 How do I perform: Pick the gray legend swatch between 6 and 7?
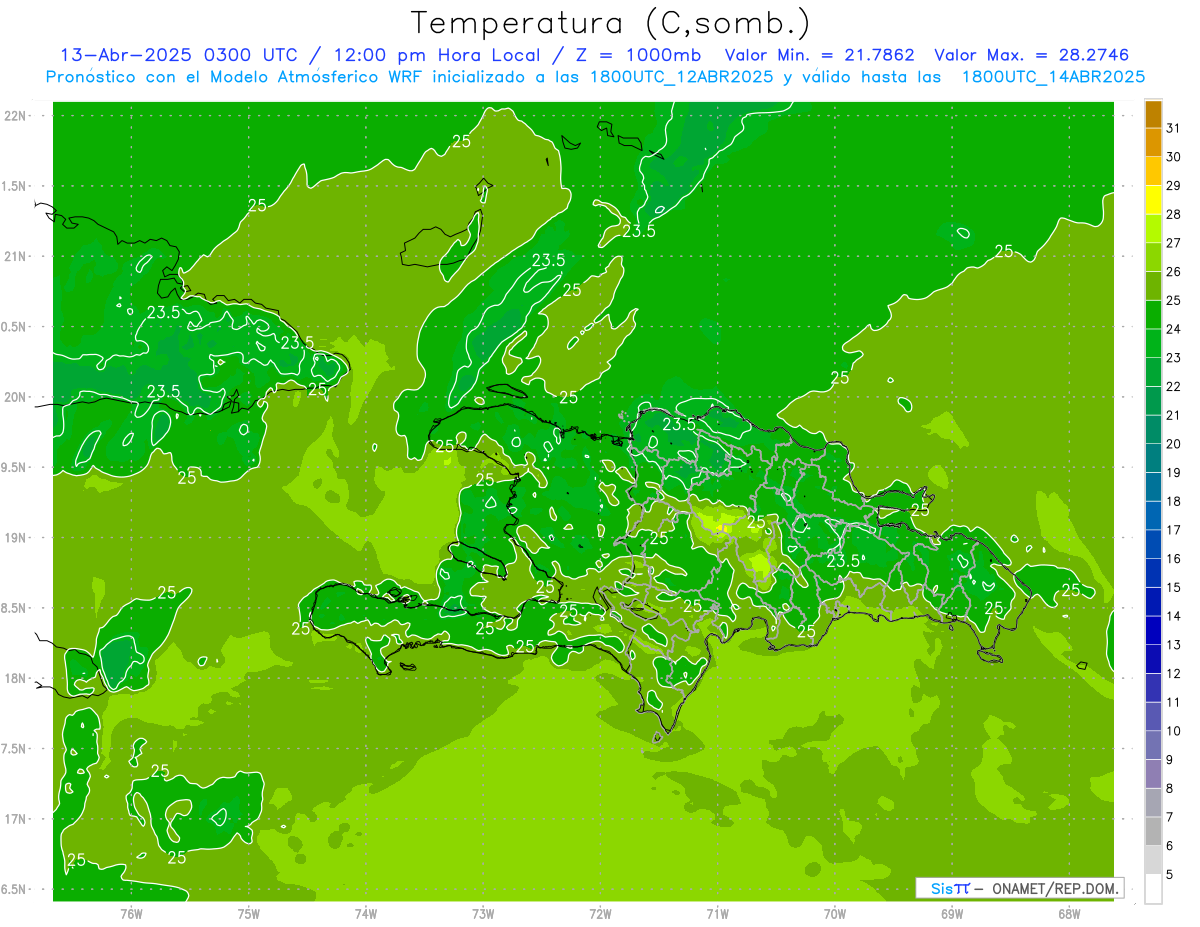[1153, 831]
